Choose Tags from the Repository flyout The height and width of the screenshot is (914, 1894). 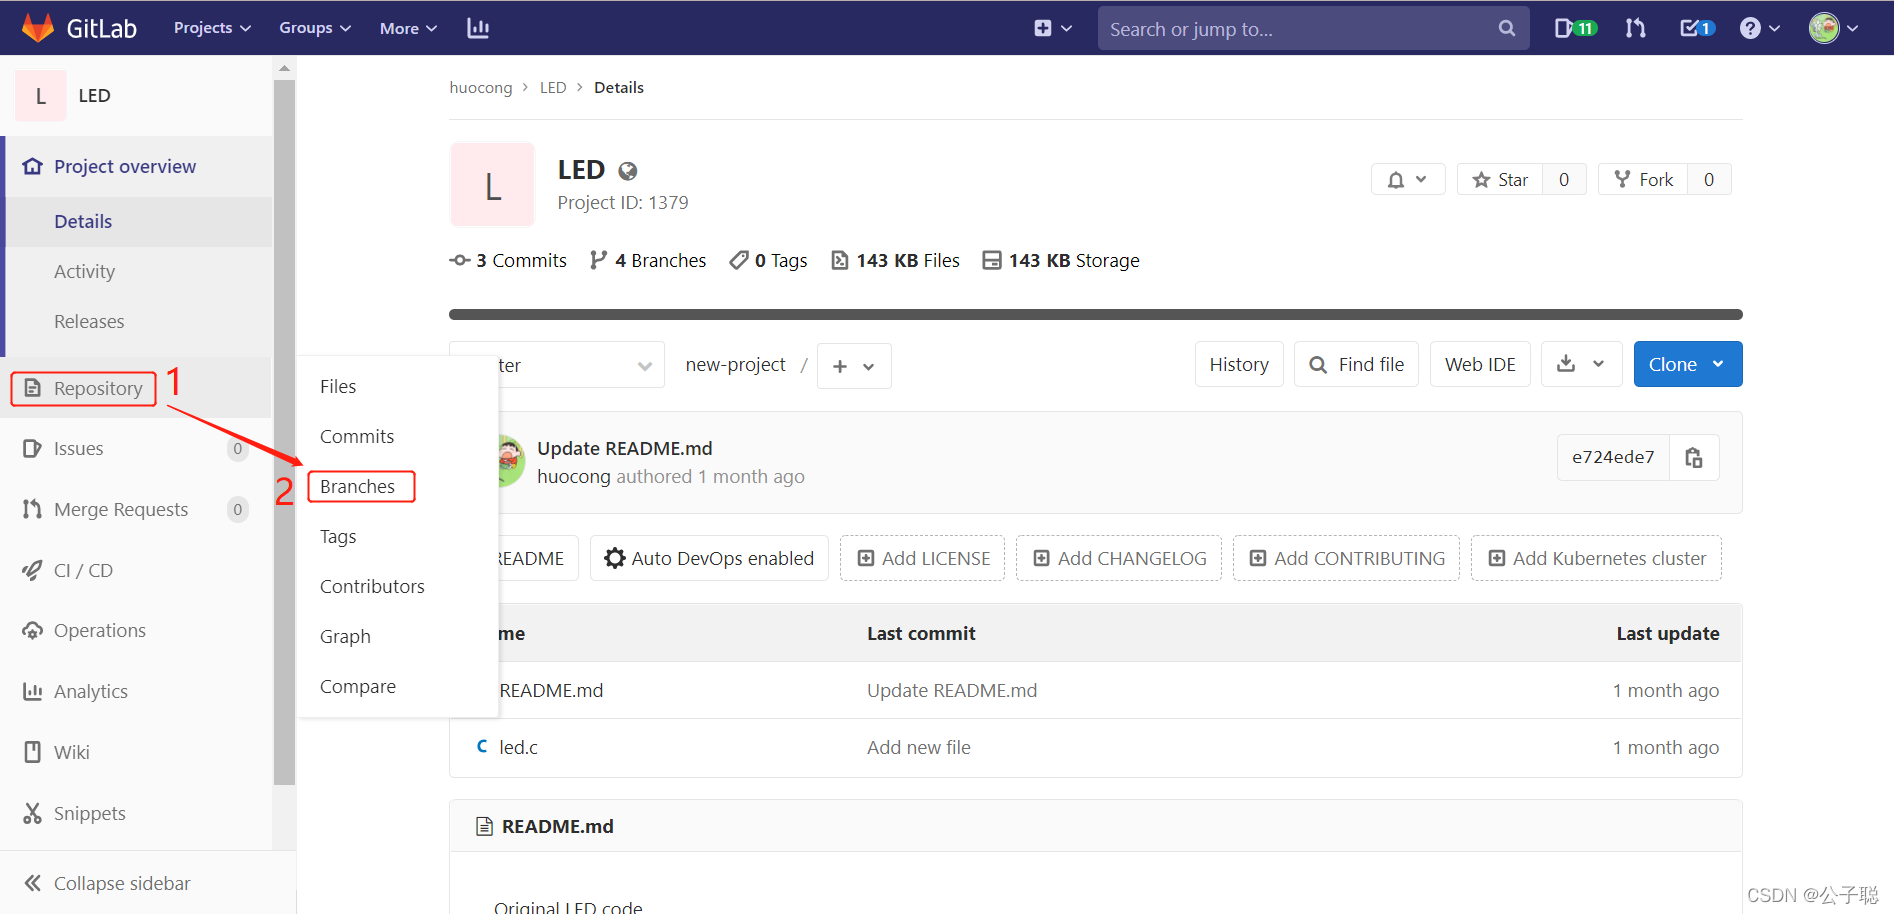[x=338, y=536]
